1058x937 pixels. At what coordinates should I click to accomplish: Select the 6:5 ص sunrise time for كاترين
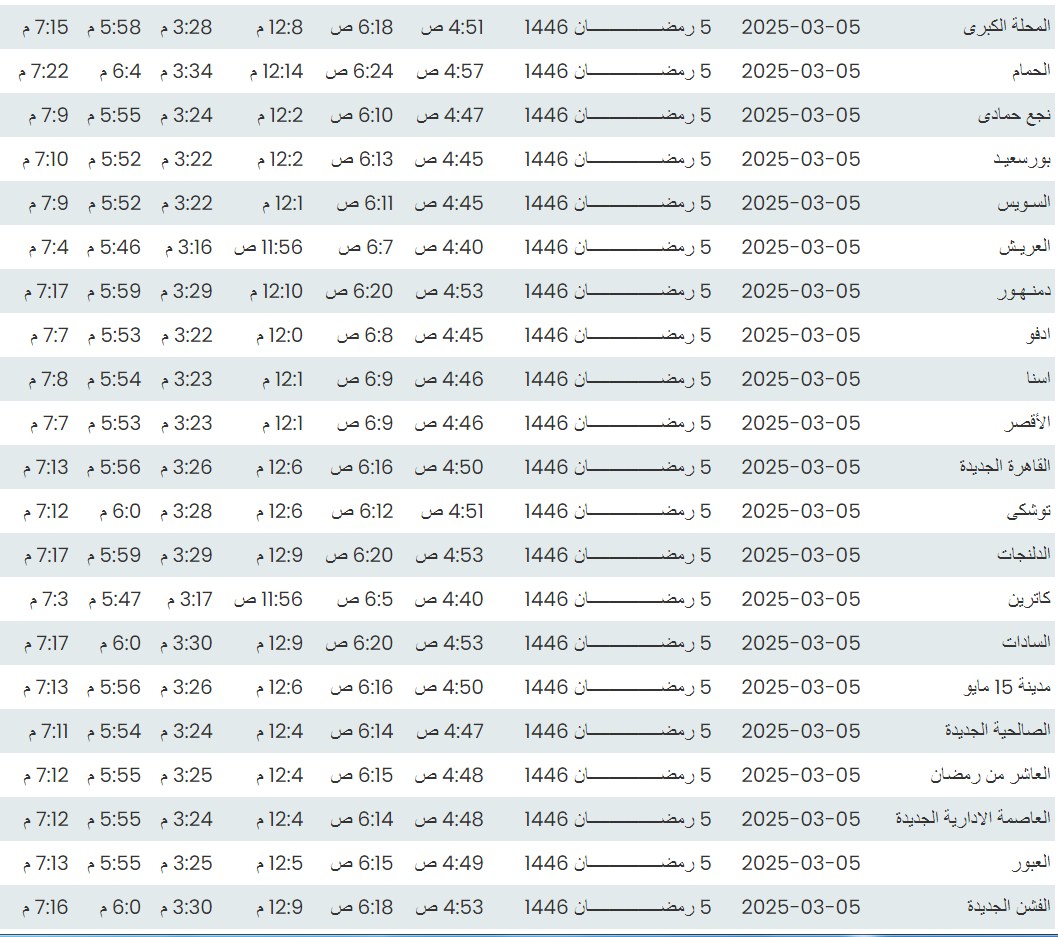point(365,600)
